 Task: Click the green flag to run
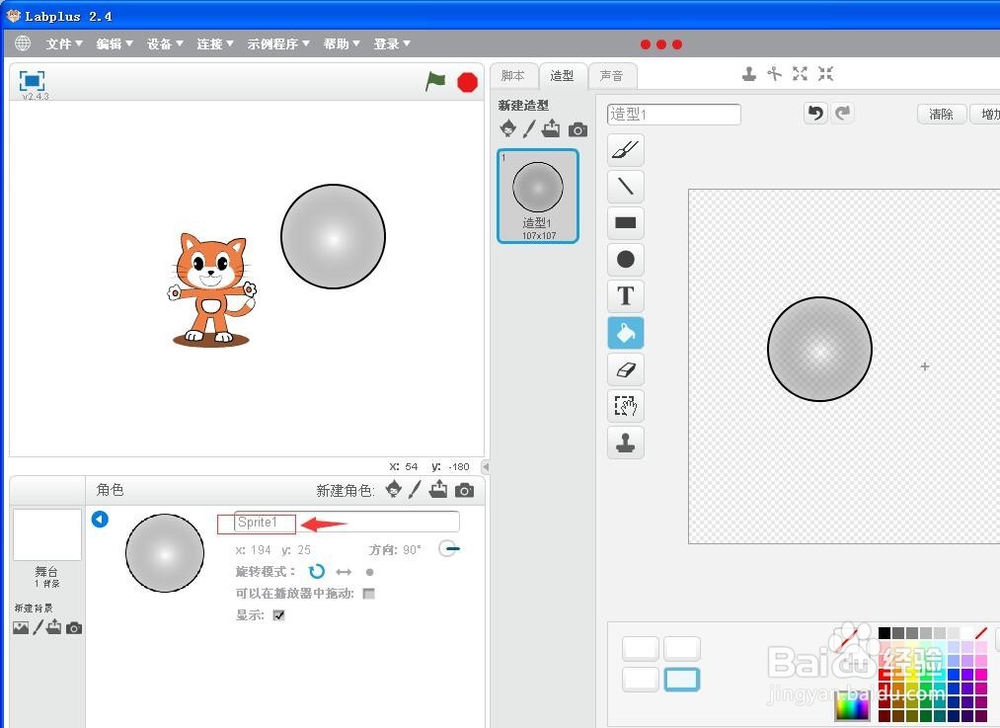click(436, 81)
